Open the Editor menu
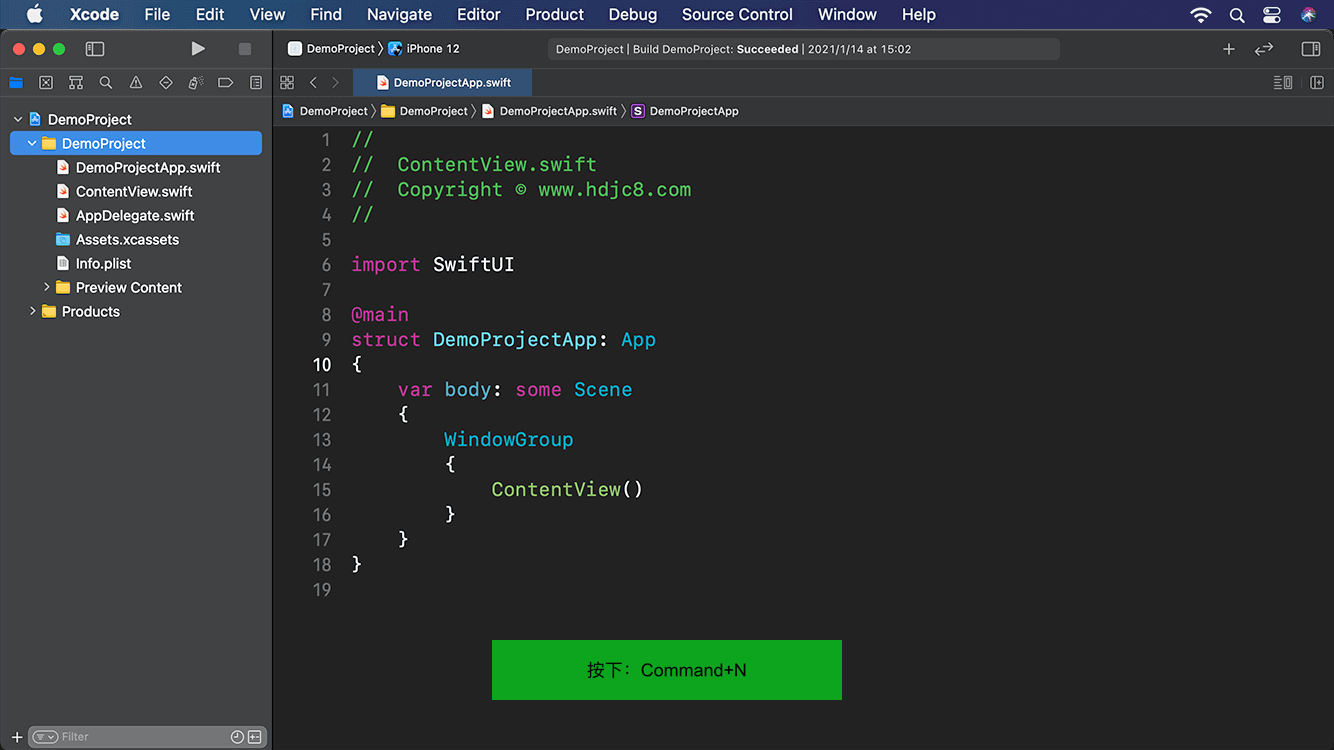The image size is (1334, 750). [478, 14]
